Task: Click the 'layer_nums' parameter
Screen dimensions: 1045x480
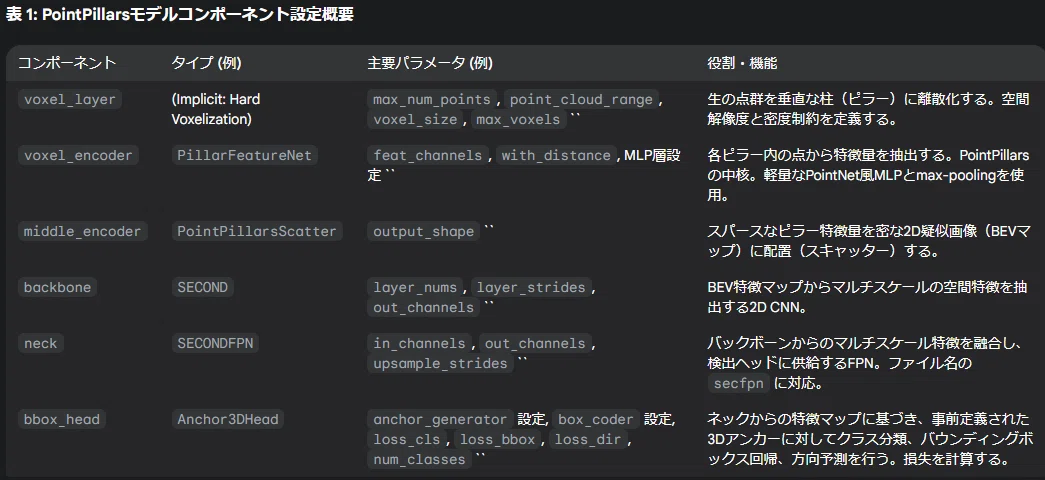Action: click(x=415, y=287)
